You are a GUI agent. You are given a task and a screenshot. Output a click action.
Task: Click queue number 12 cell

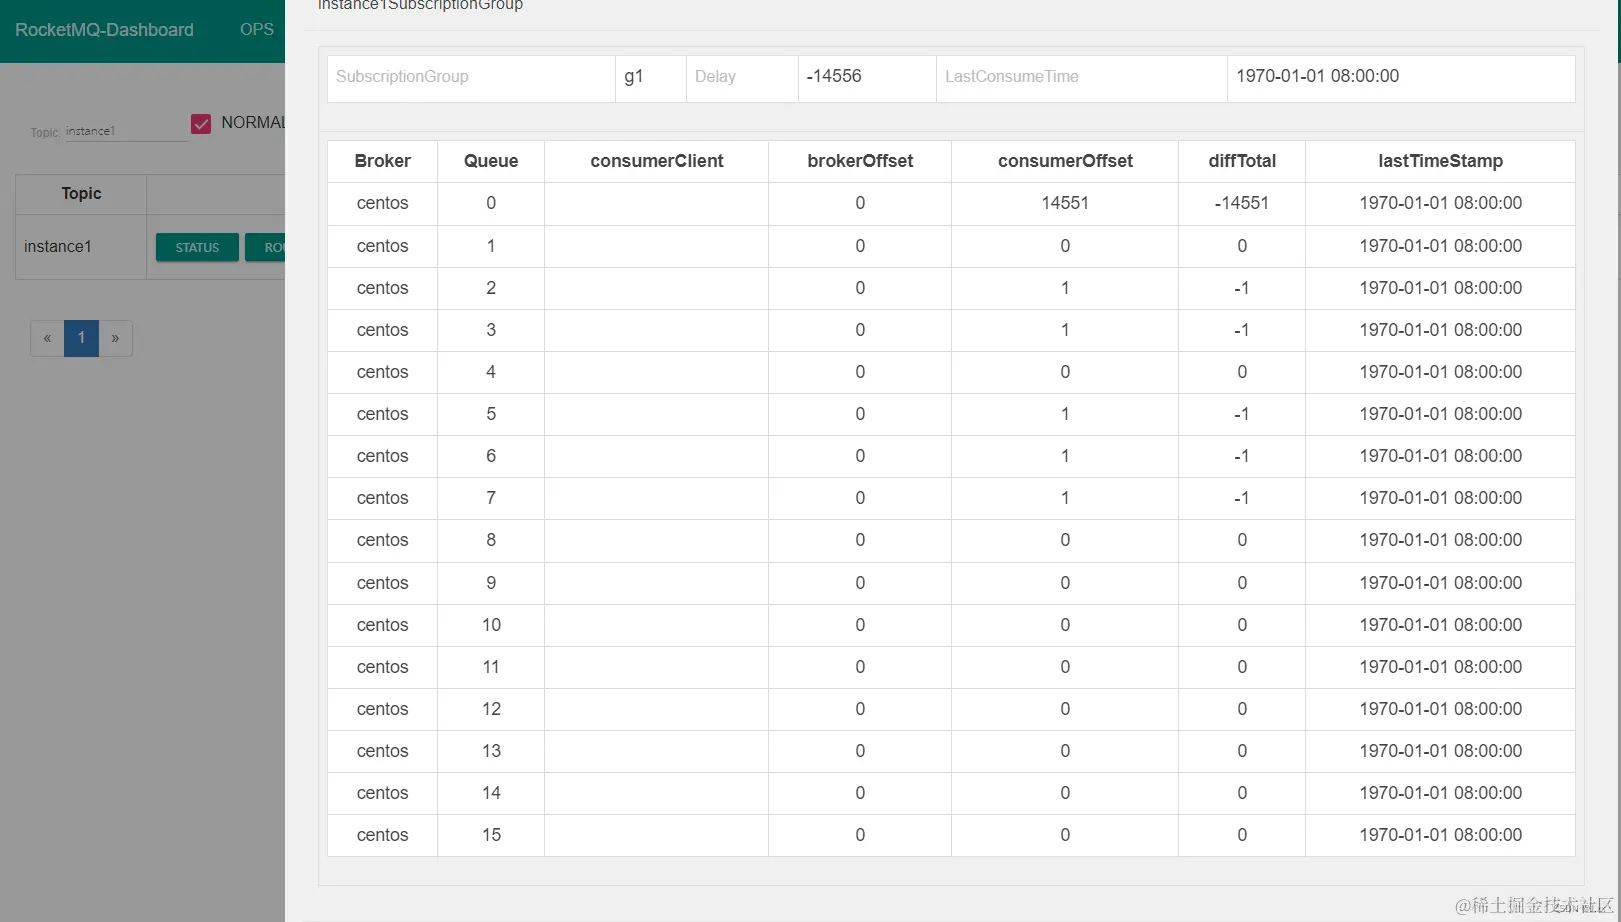tap(491, 709)
